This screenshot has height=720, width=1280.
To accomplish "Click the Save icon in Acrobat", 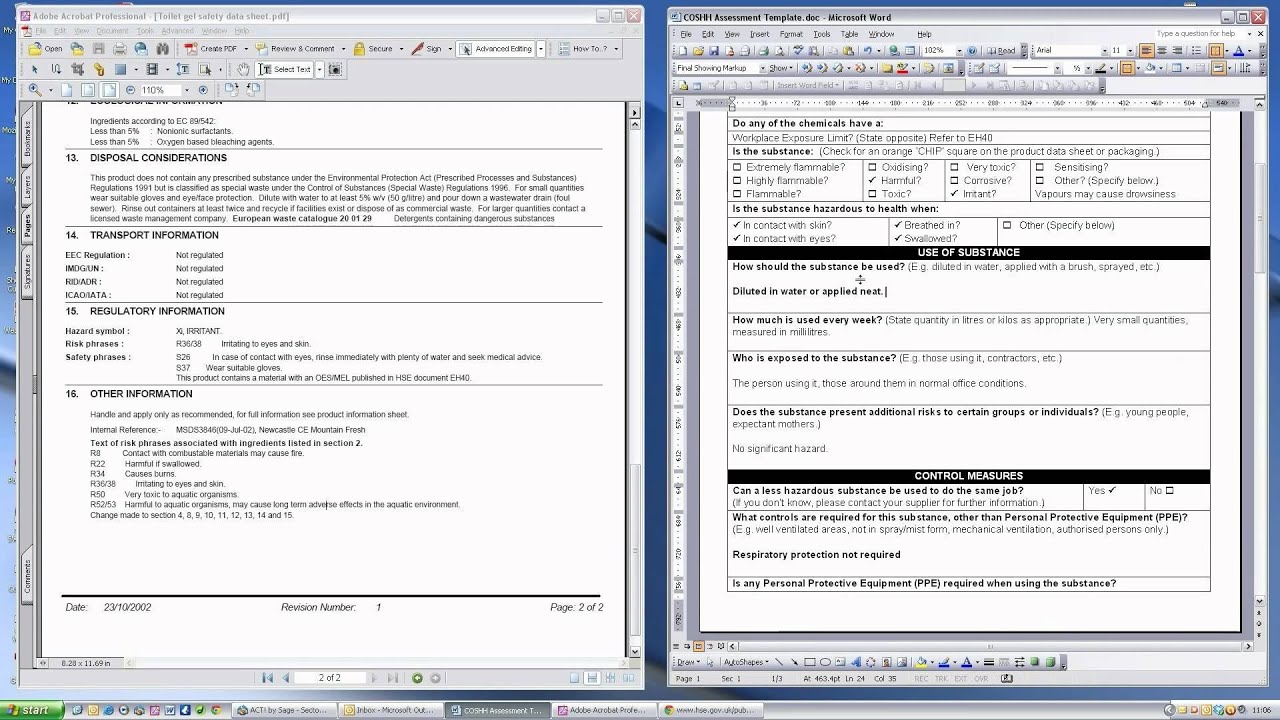I will (x=98, y=48).
